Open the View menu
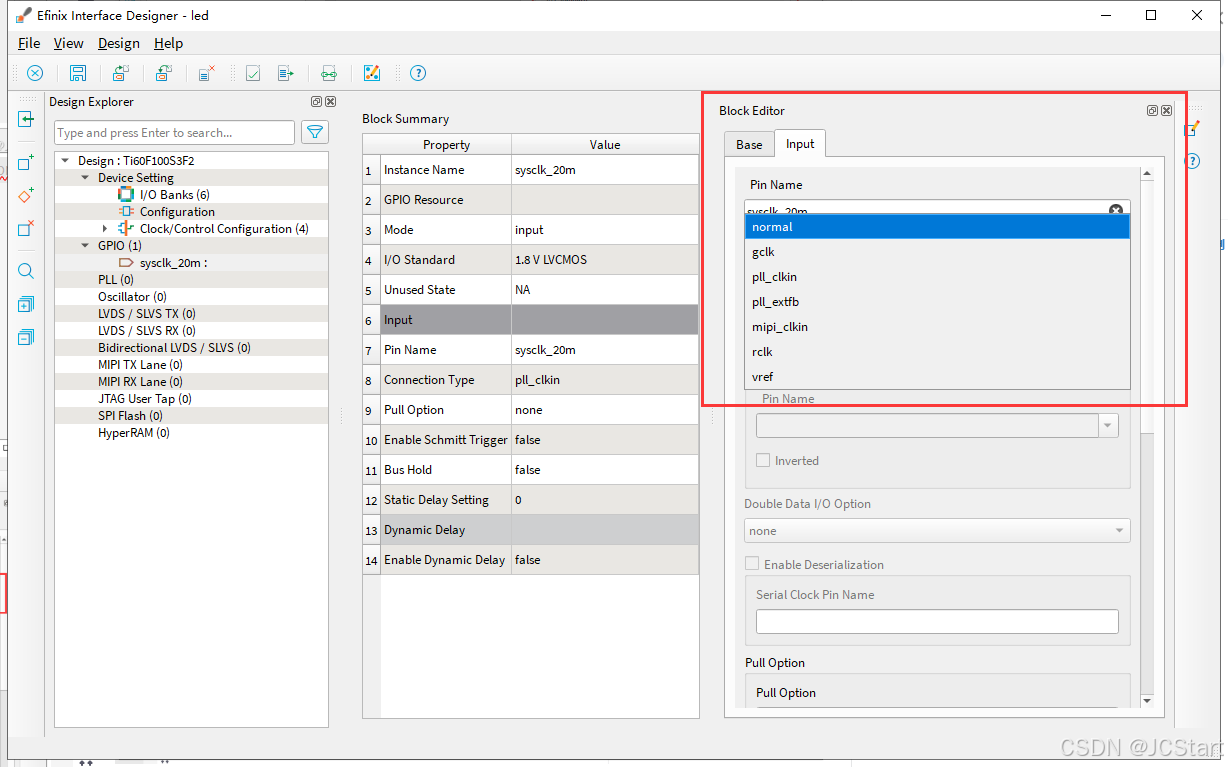This screenshot has width=1228, height=767. coord(68,43)
